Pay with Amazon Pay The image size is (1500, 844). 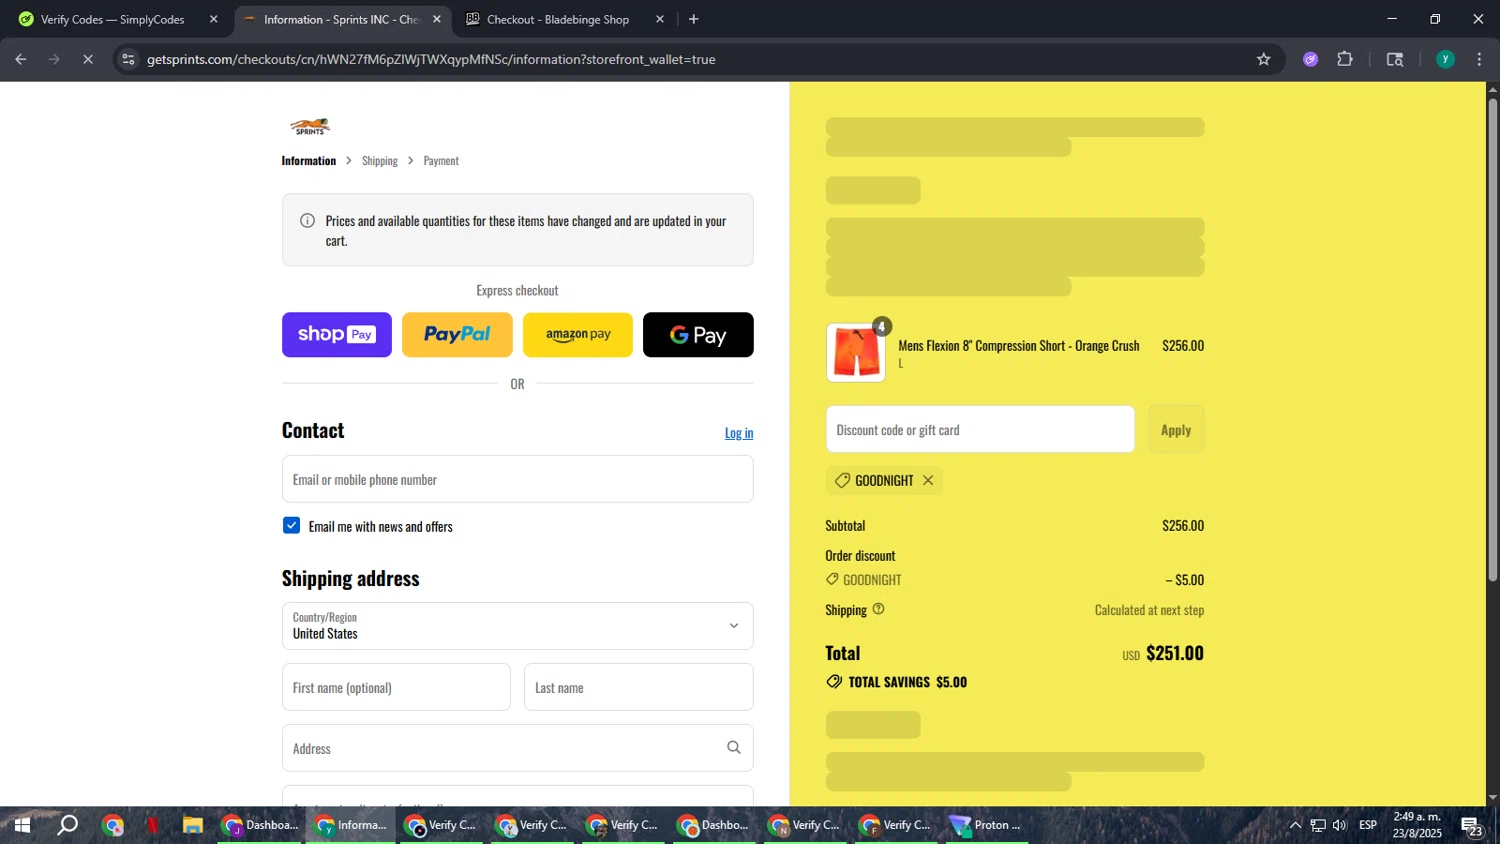(x=578, y=335)
